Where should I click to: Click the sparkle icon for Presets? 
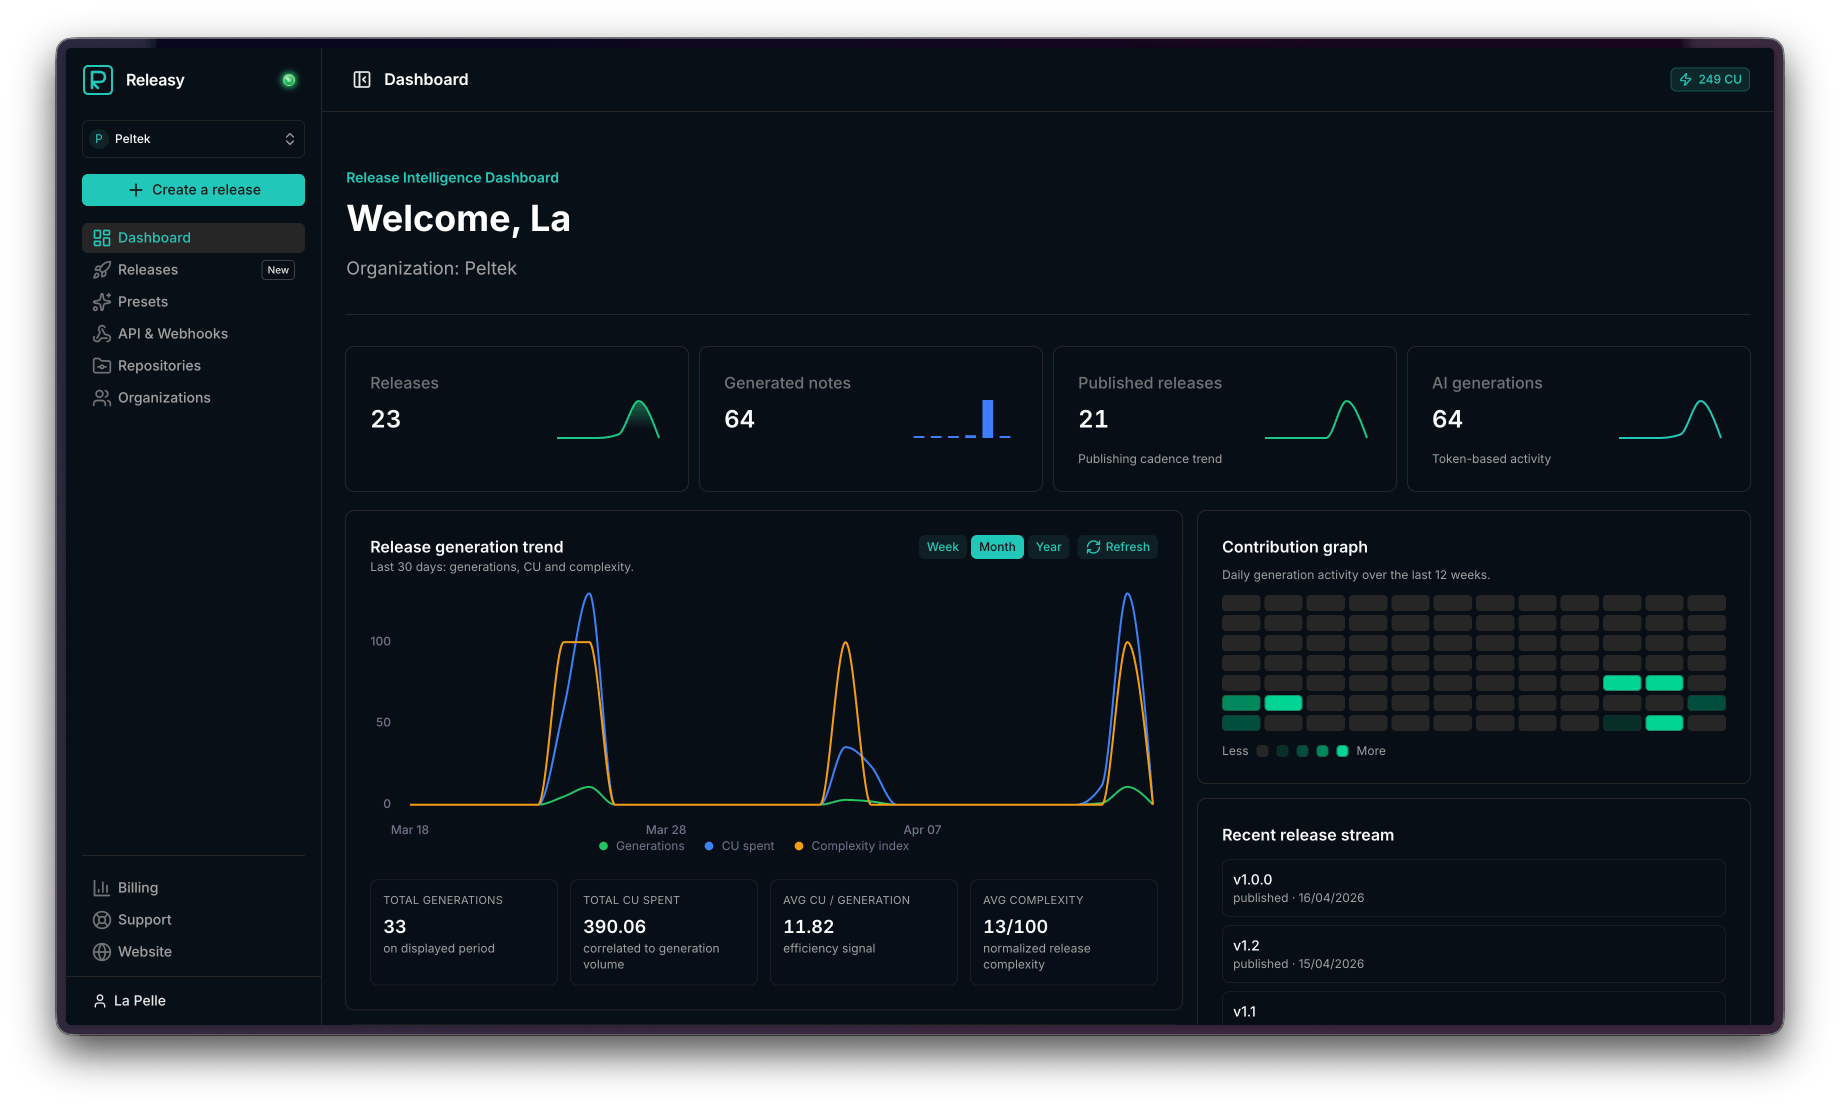102,302
